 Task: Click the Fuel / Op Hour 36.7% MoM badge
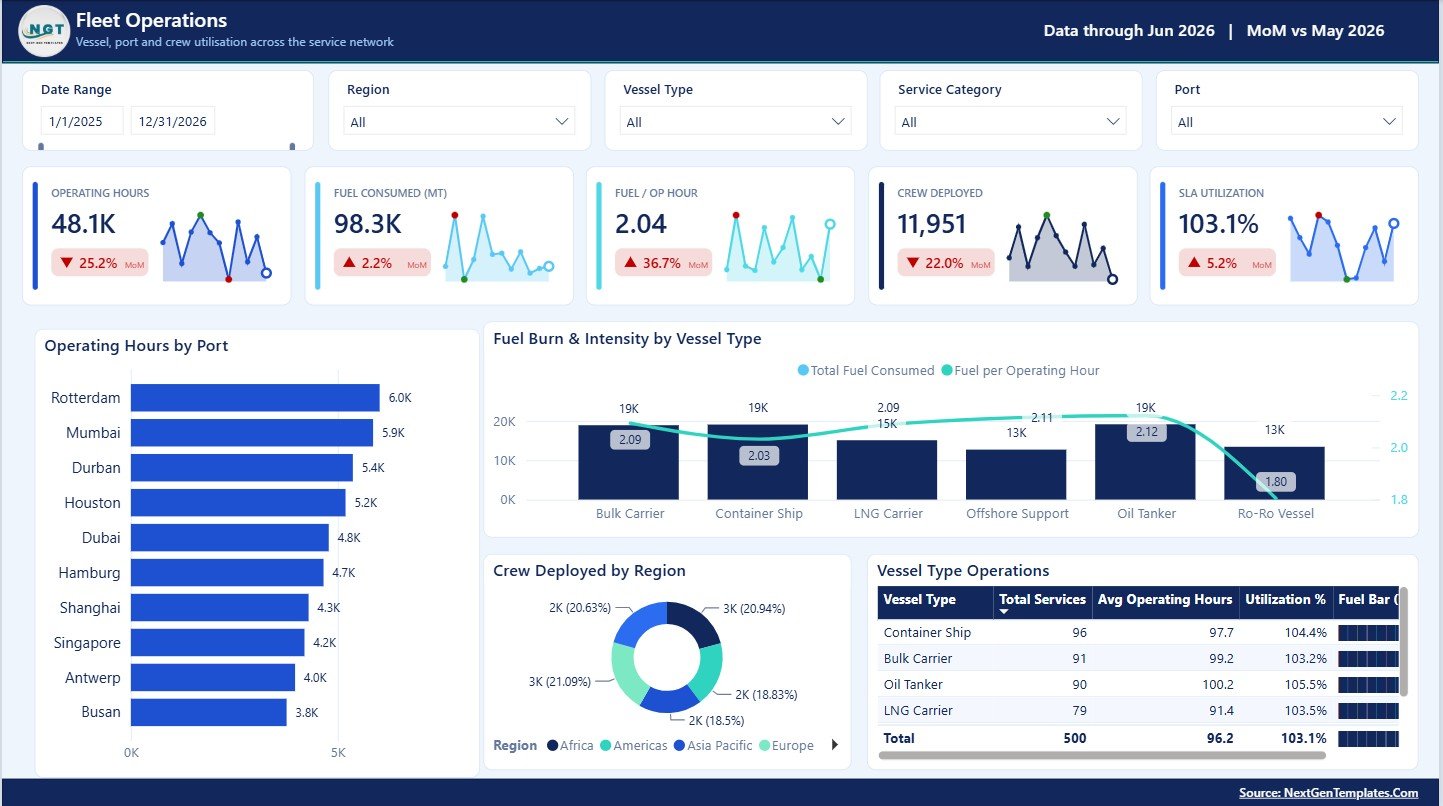pyautogui.click(x=663, y=263)
